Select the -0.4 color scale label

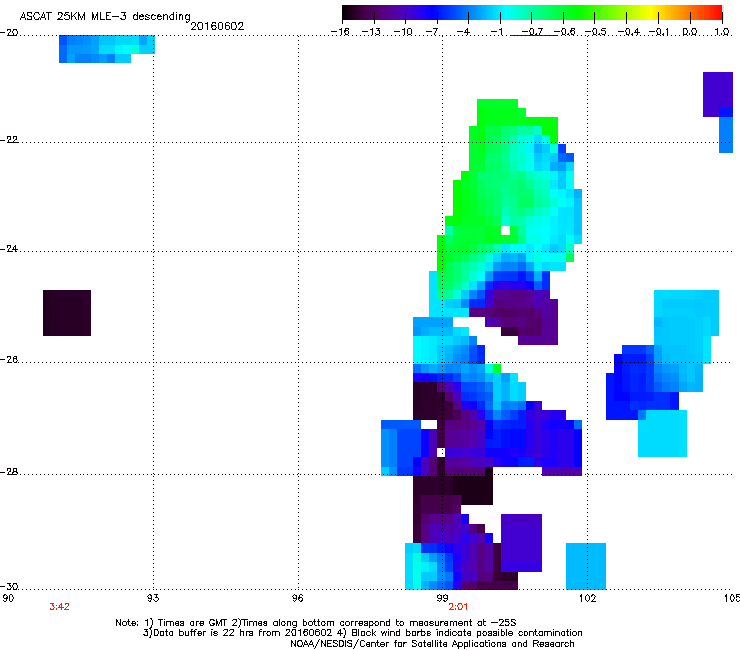tap(629, 32)
